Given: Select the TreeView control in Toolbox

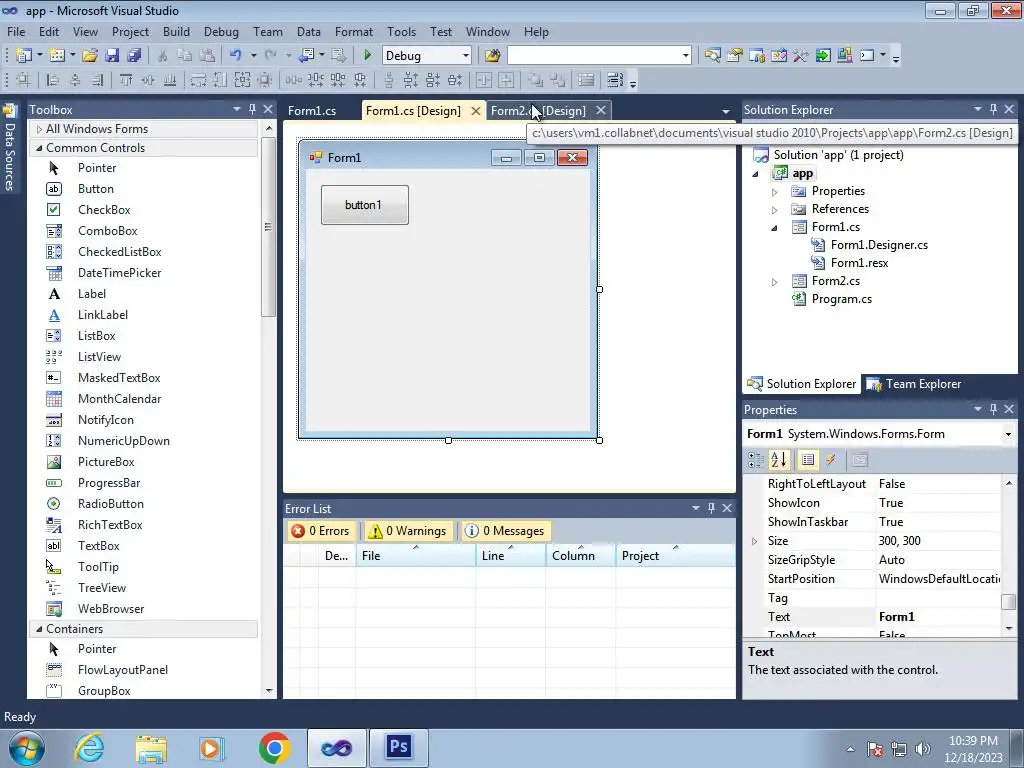Looking at the screenshot, I should coord(101,588).
